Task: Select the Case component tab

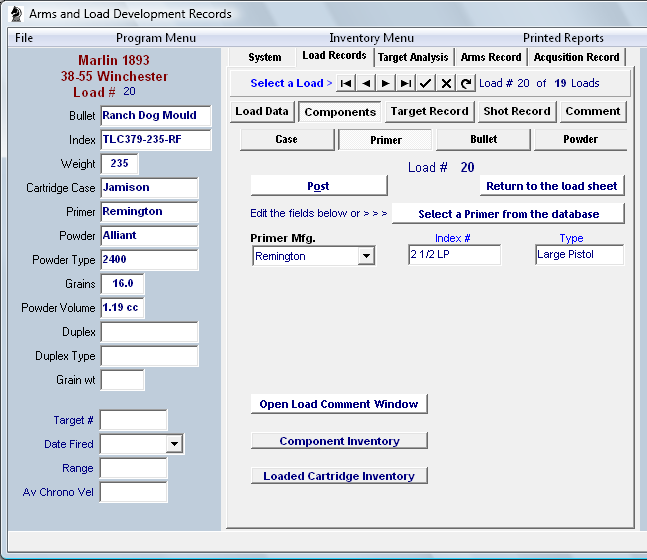Action: click(287, 139)
